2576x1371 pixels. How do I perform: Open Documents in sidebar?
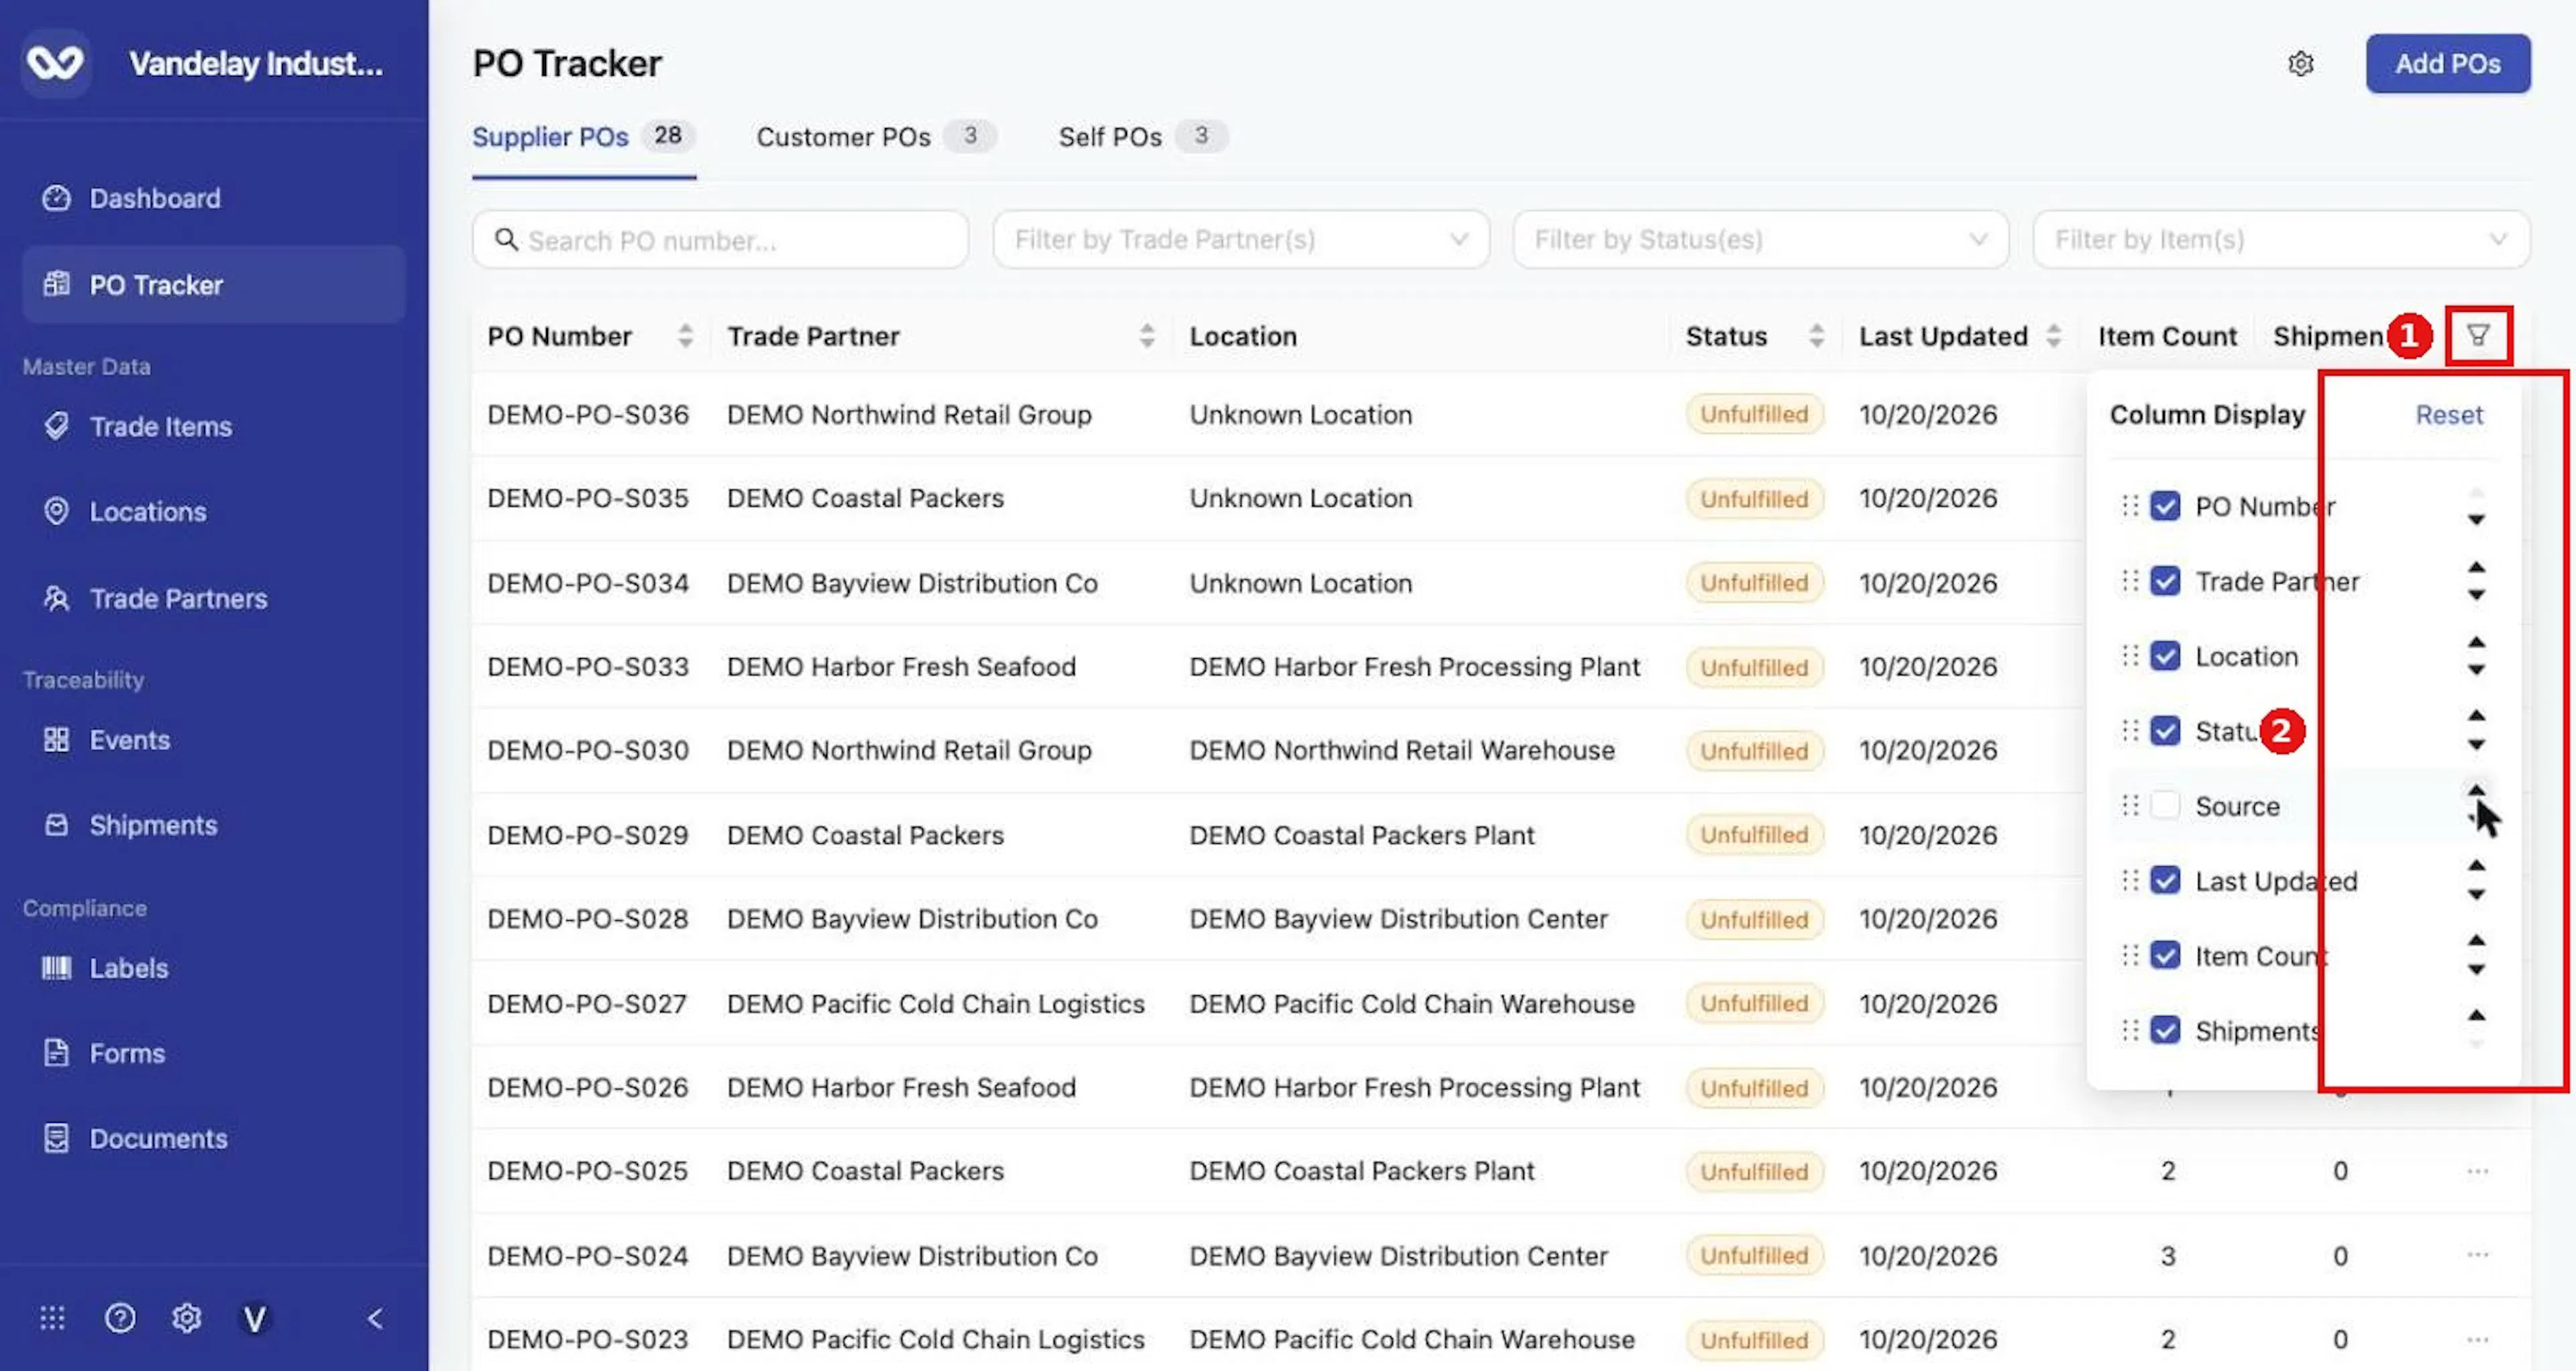(213, 1138)
